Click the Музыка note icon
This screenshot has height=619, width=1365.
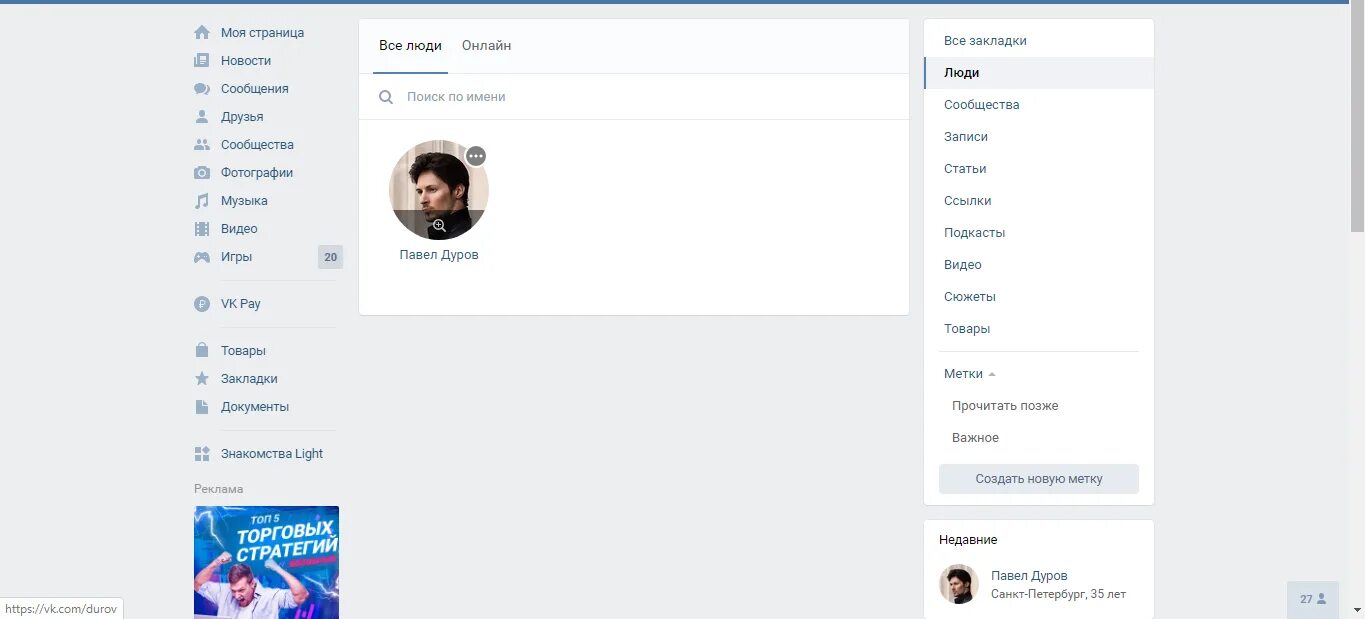[202, 201]
